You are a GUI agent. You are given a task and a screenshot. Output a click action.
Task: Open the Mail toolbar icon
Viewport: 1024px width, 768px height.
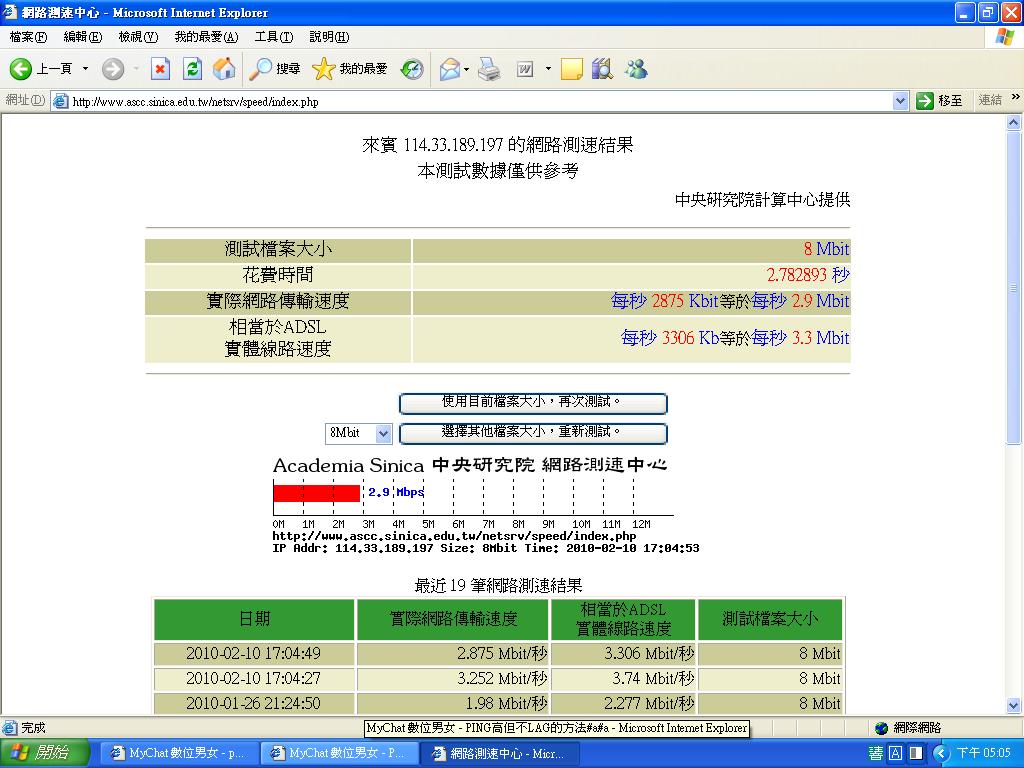tap(449, 69)
